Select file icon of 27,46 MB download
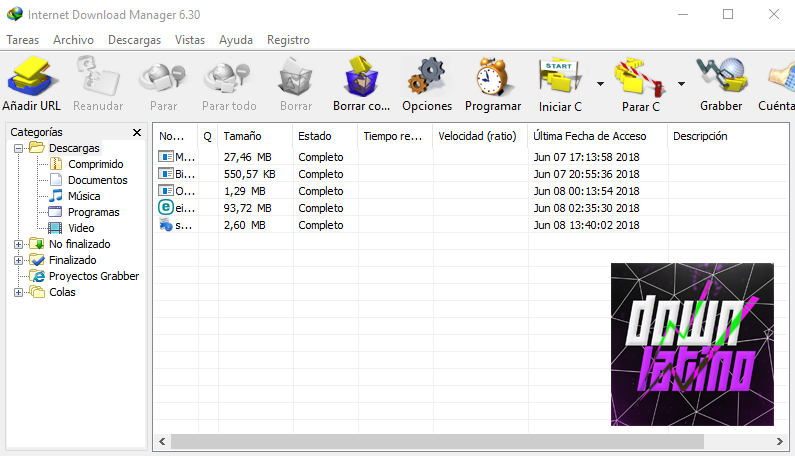Viewport: 795px width, 456px height. tap(166, 157)
